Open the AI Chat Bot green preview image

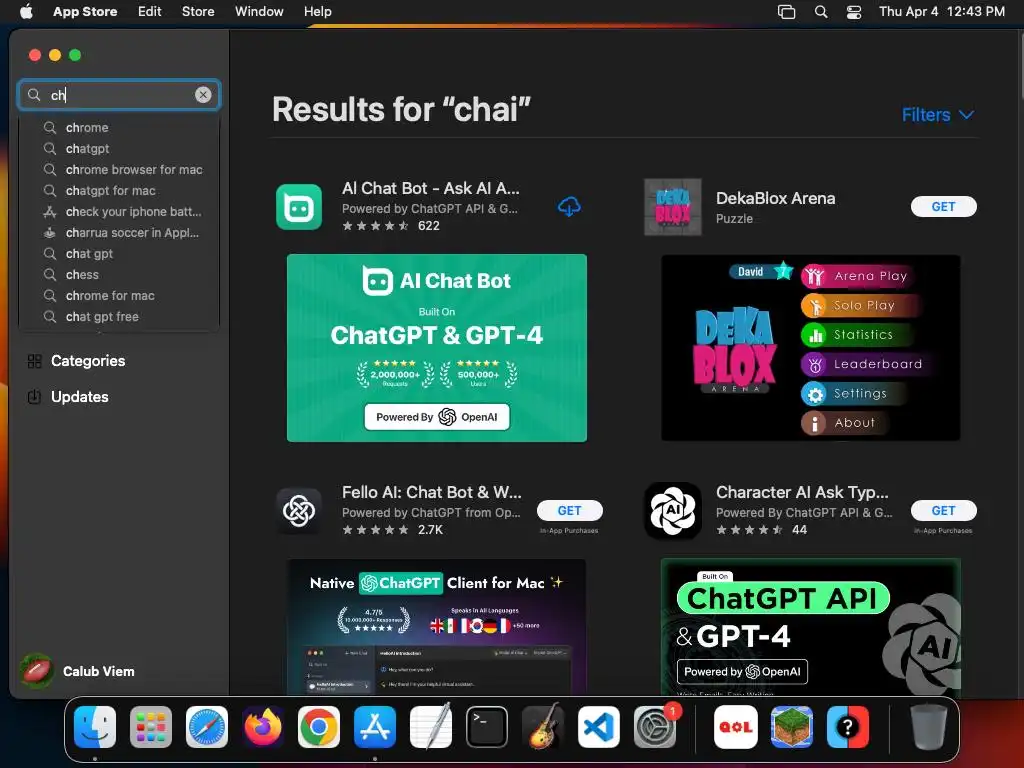tap(437, 348)
